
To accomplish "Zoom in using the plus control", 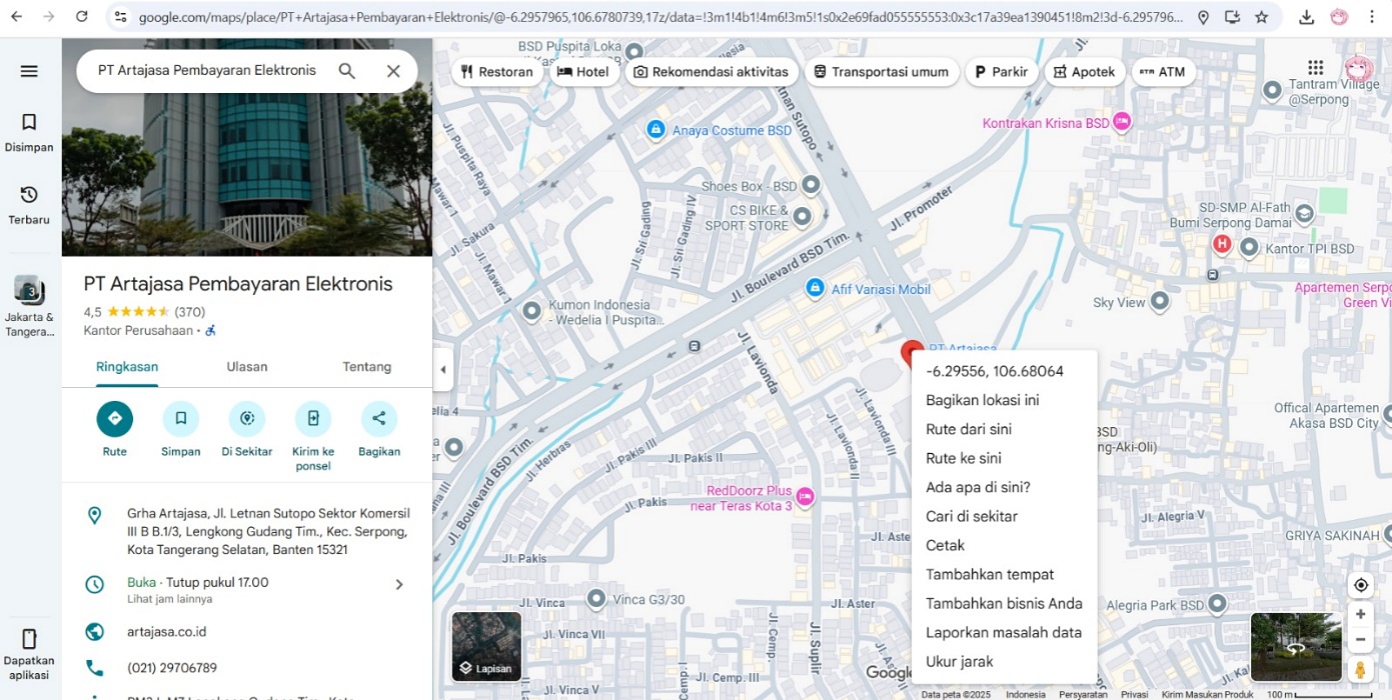I will tap(1360, 613).
